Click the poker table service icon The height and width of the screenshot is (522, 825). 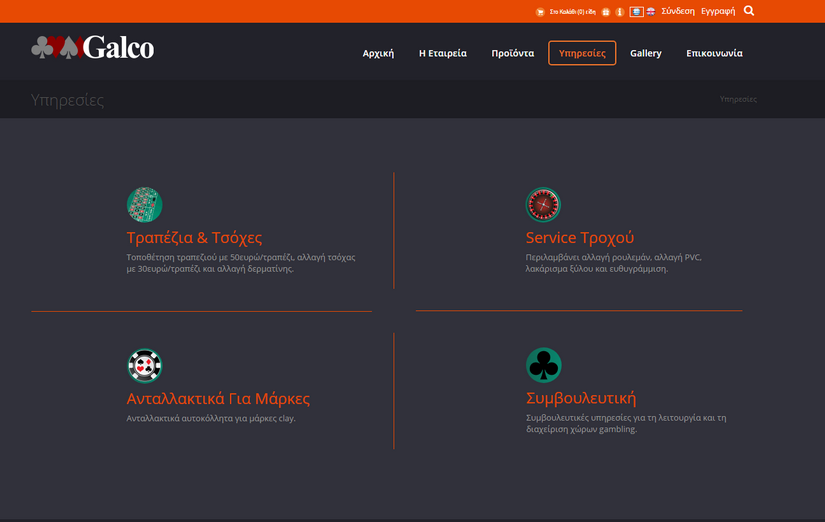point(144,205)
